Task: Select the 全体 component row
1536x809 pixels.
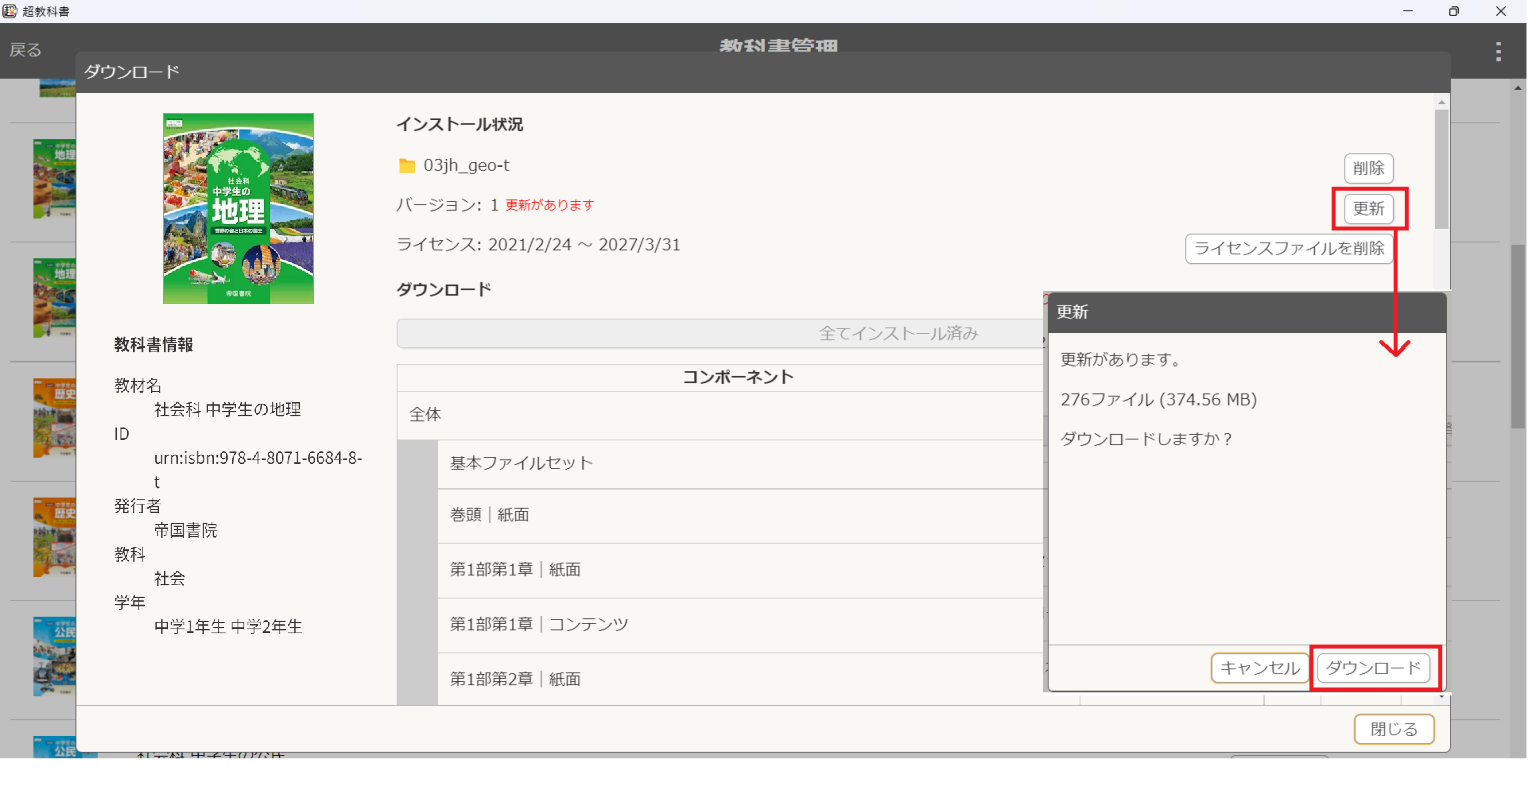Action: (720, 415)
